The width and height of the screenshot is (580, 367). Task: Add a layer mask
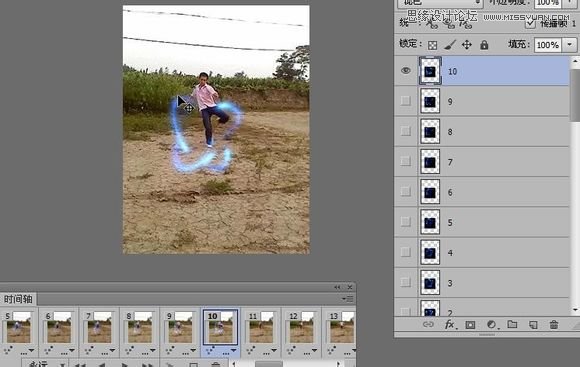(x=470, y=325)
